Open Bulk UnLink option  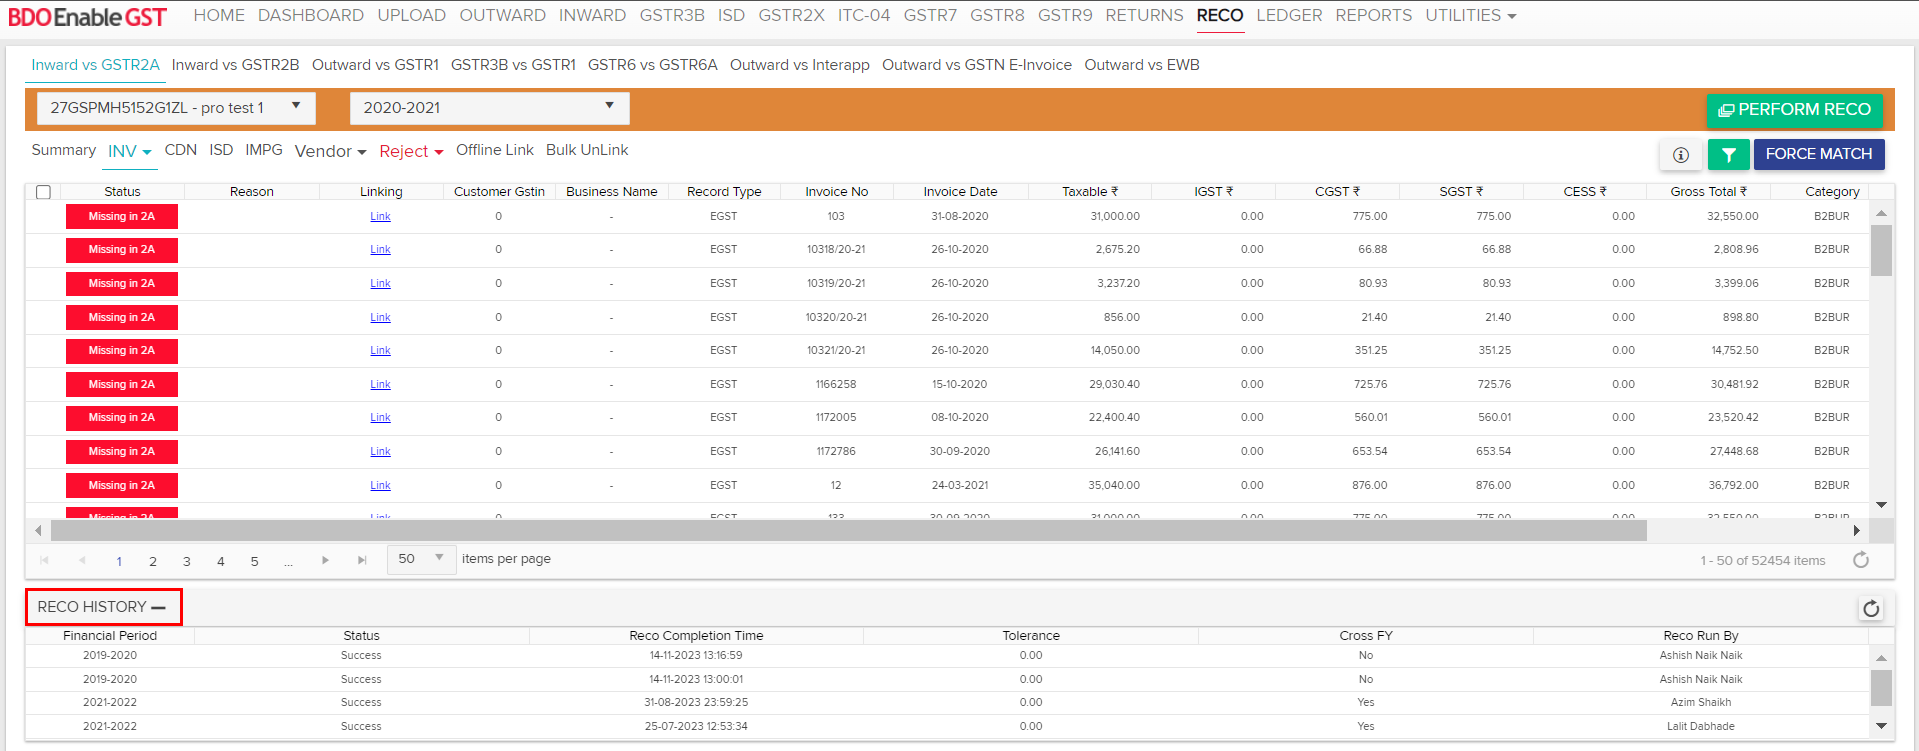coord(587,150)
